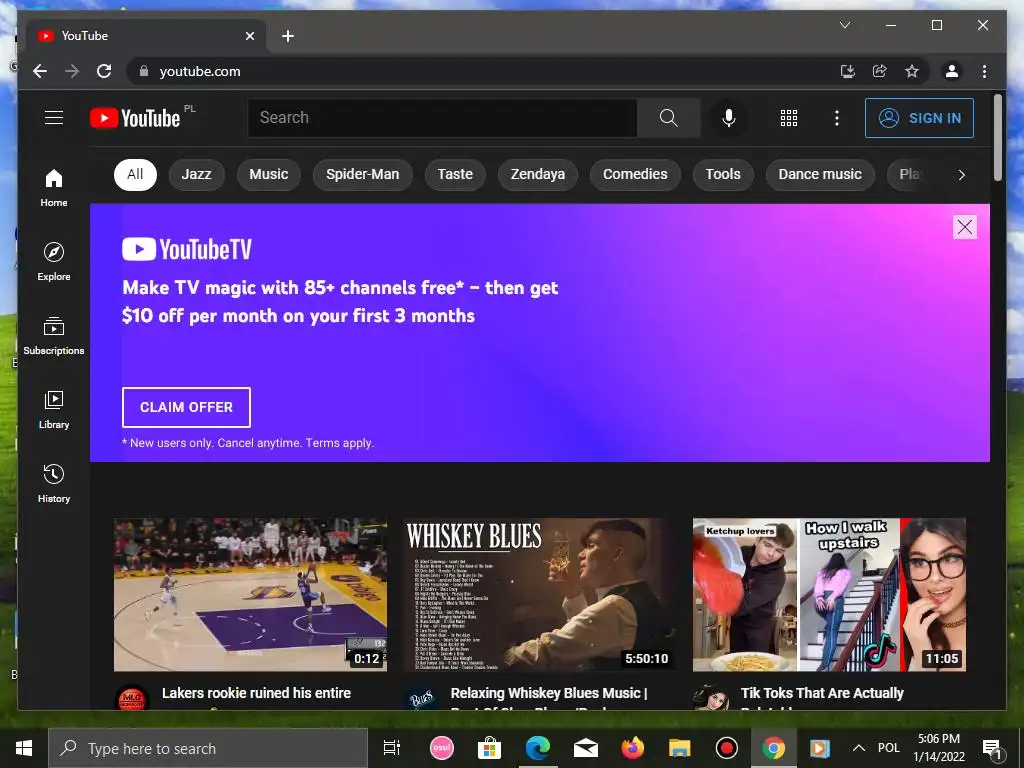The height and width of the screenshot is (768, 1024).
Task: Click the POL language indicator
Action: click(888, 748)
